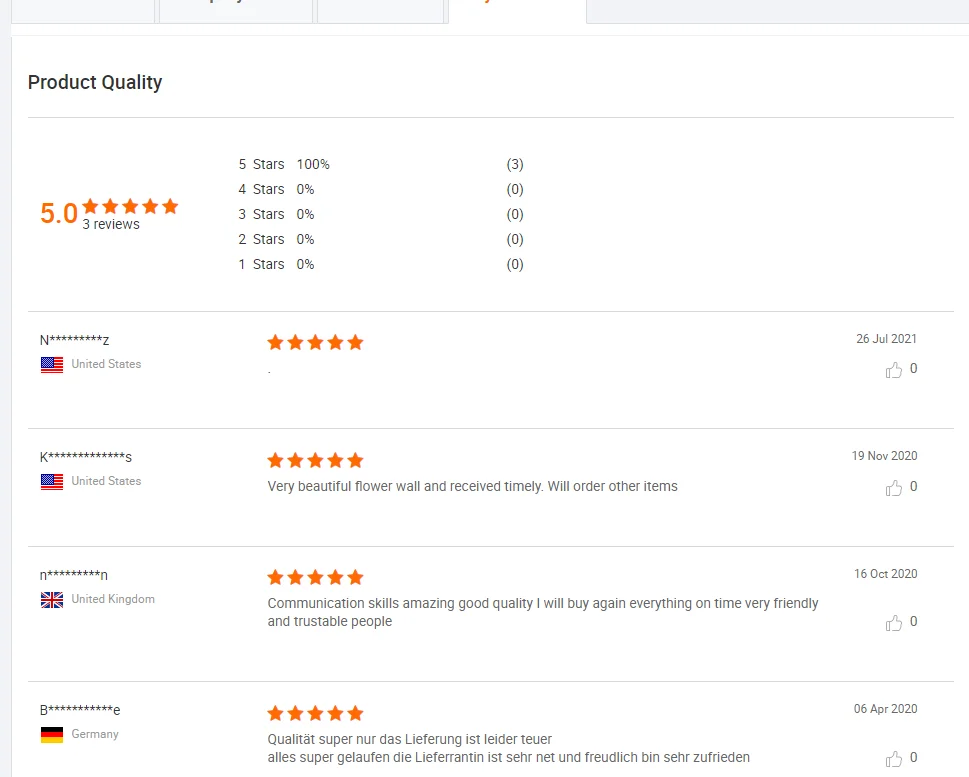Select the 1 Stars rating row
Viewport: 969px width, 777px height.
point(261,264)
